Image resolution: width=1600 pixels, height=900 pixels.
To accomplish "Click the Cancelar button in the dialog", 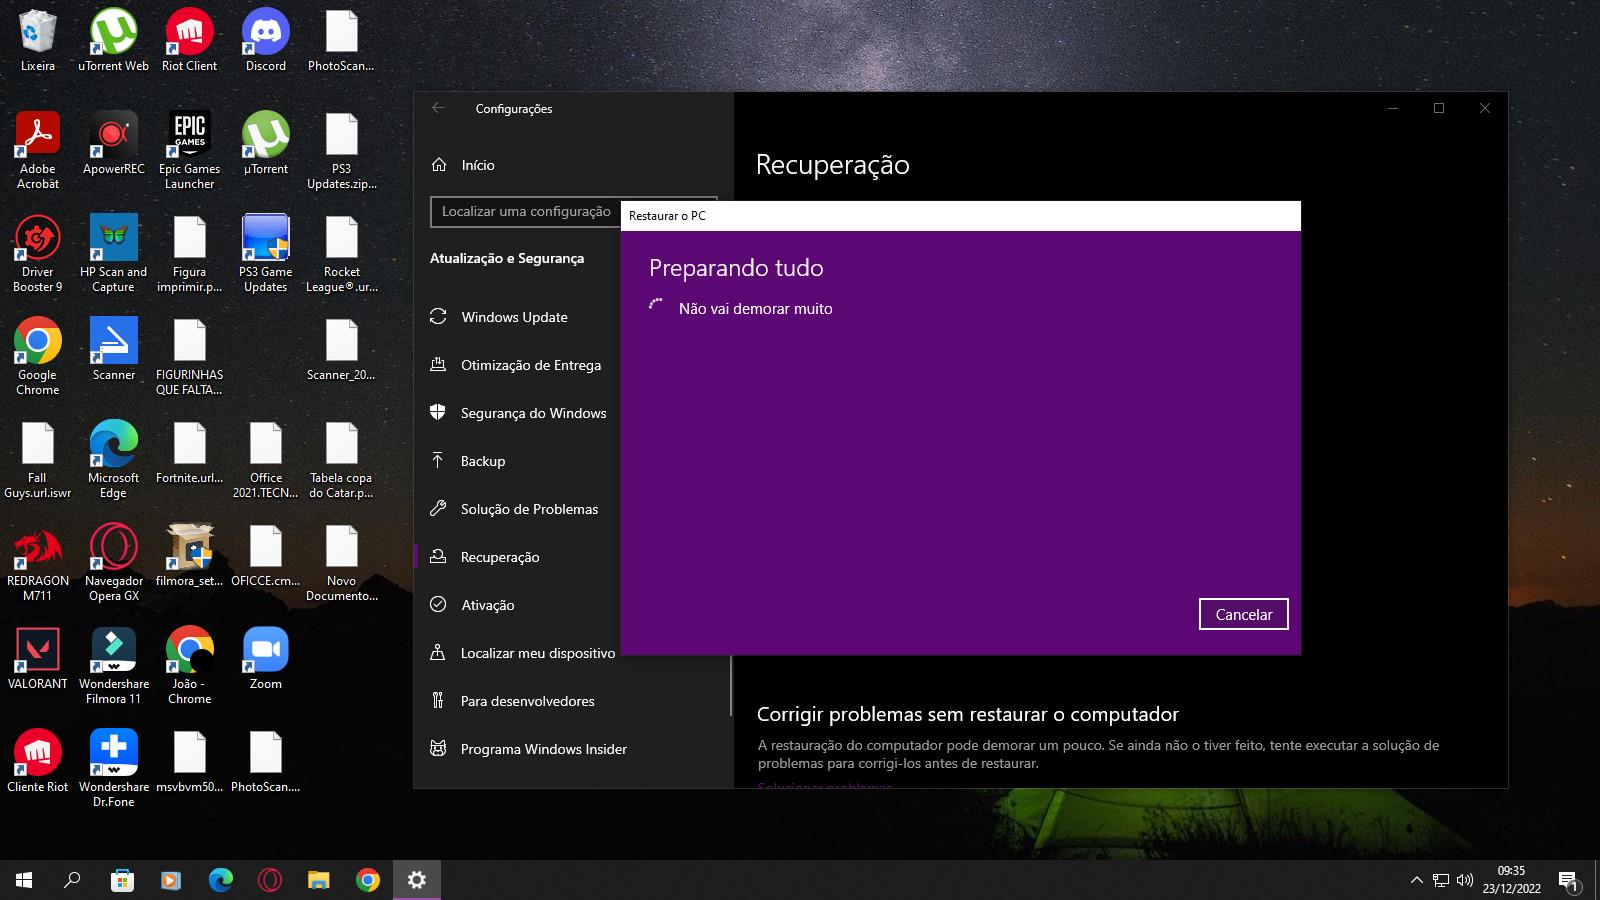I will [1243, 614].
